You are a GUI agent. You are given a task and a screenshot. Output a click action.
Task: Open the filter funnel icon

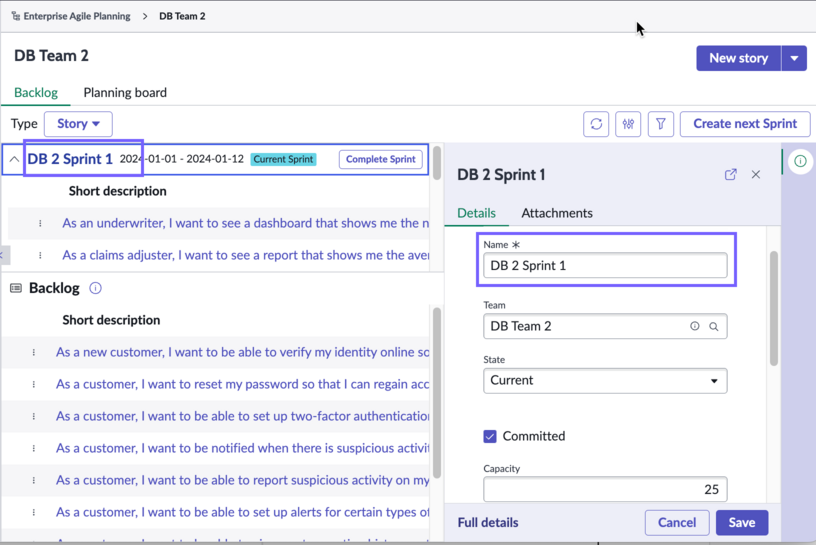(661, 124)
